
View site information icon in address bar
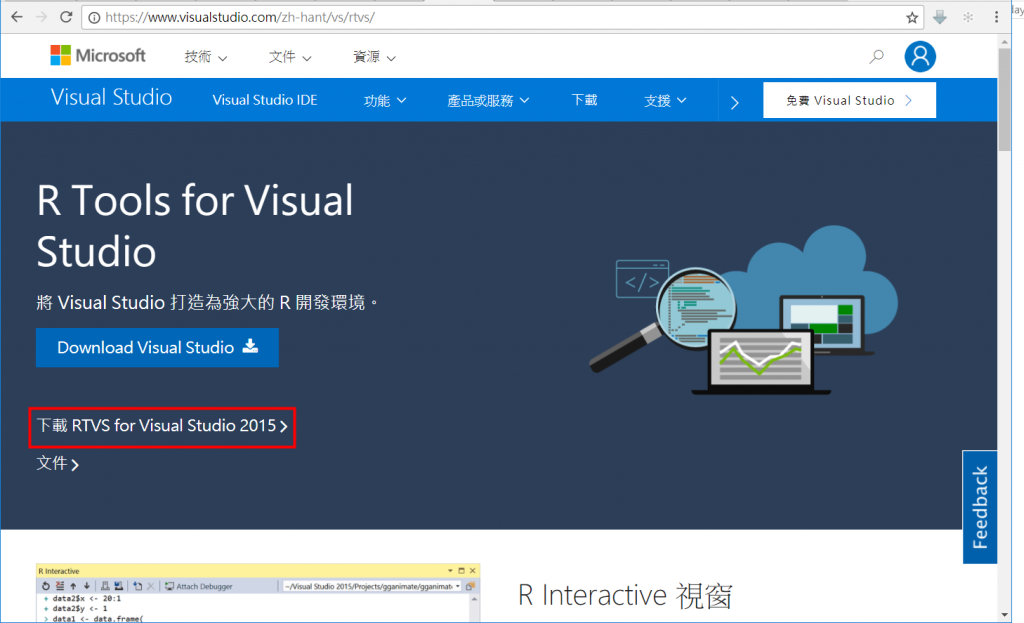coord(94,18)
